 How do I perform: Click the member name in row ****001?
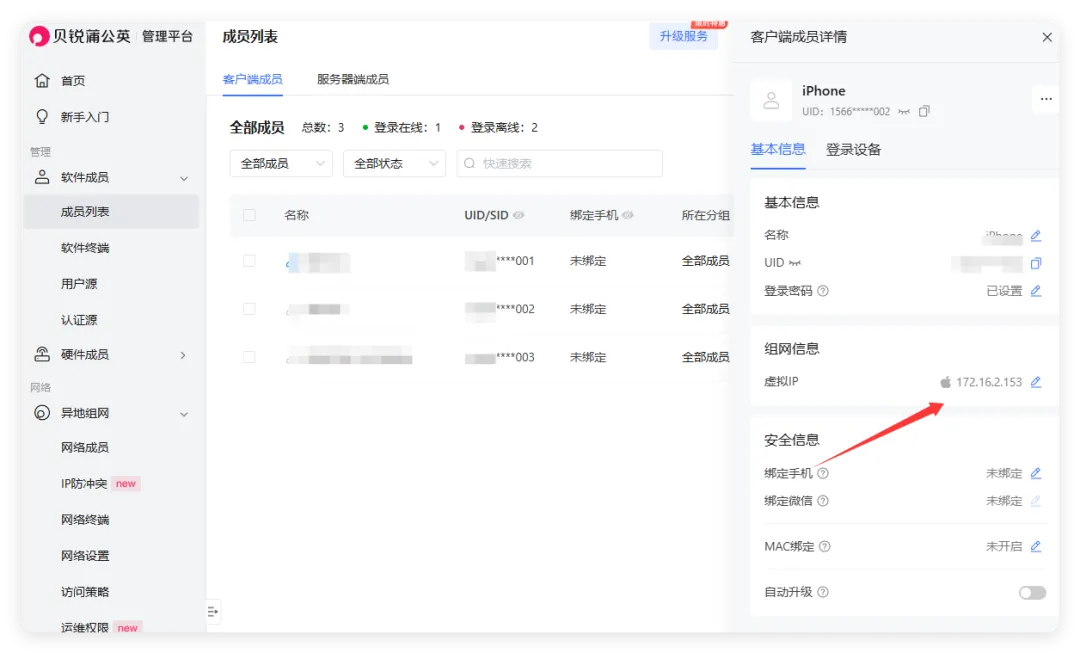click(x=318, y=262)
